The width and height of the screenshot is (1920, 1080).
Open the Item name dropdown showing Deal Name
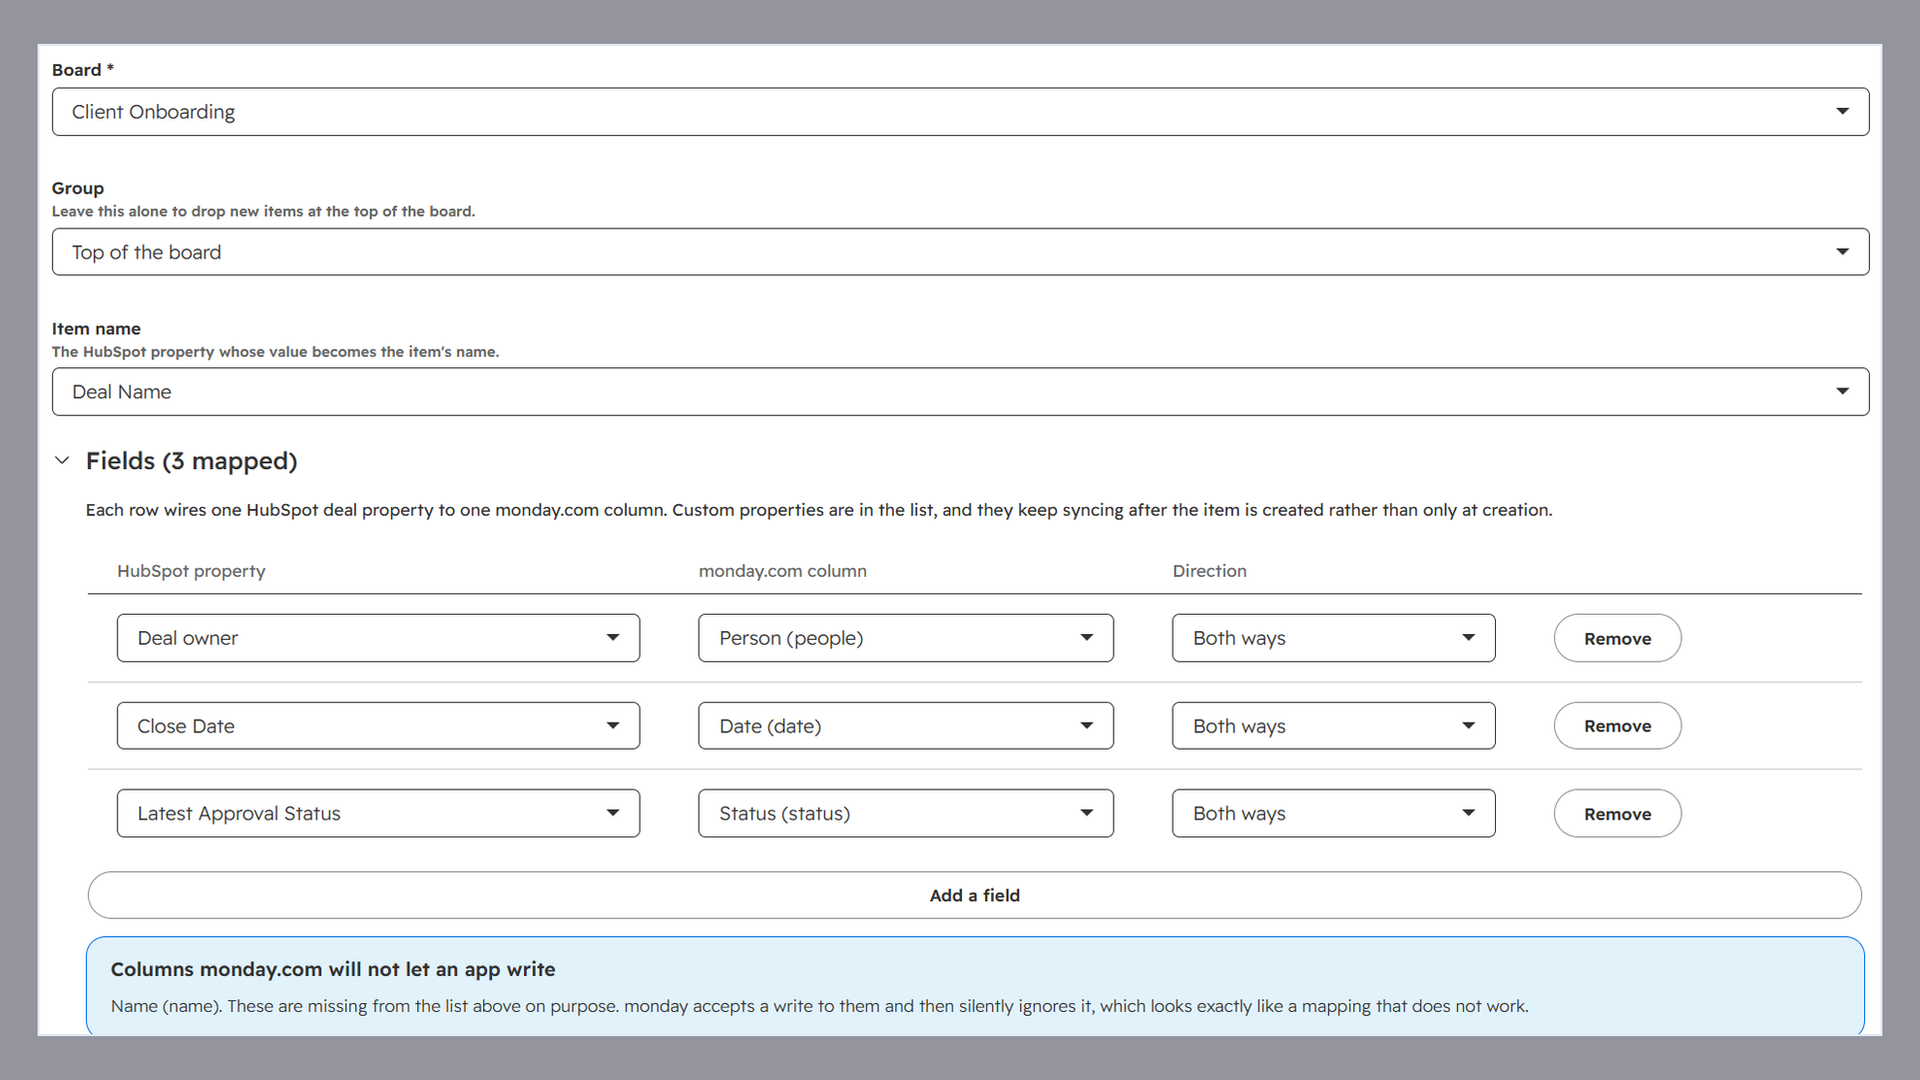pyautogui.click(x=960, y=392)
